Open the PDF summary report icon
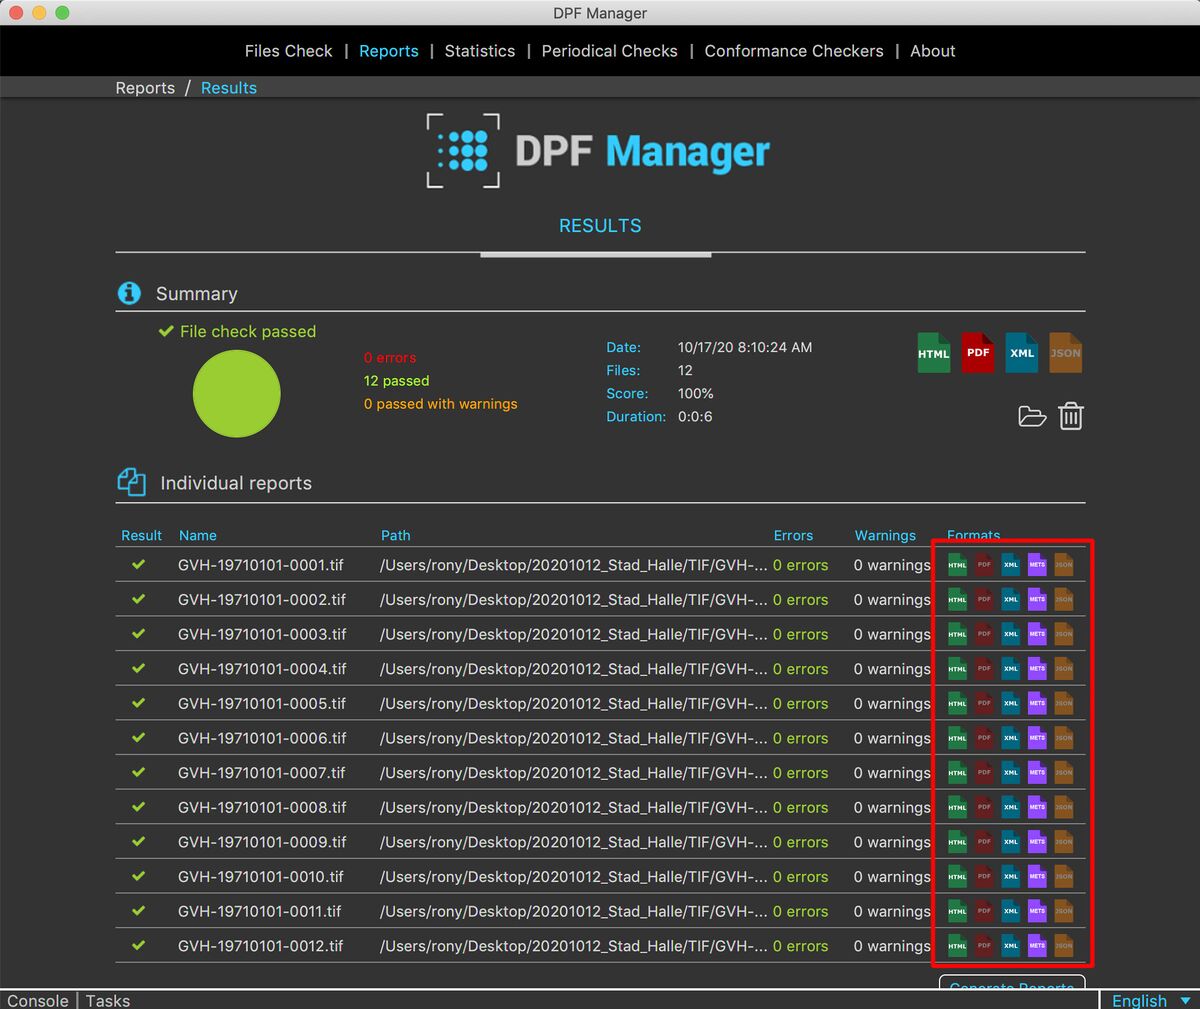This screenshot has width=1200, height=1009. point(977,352)
